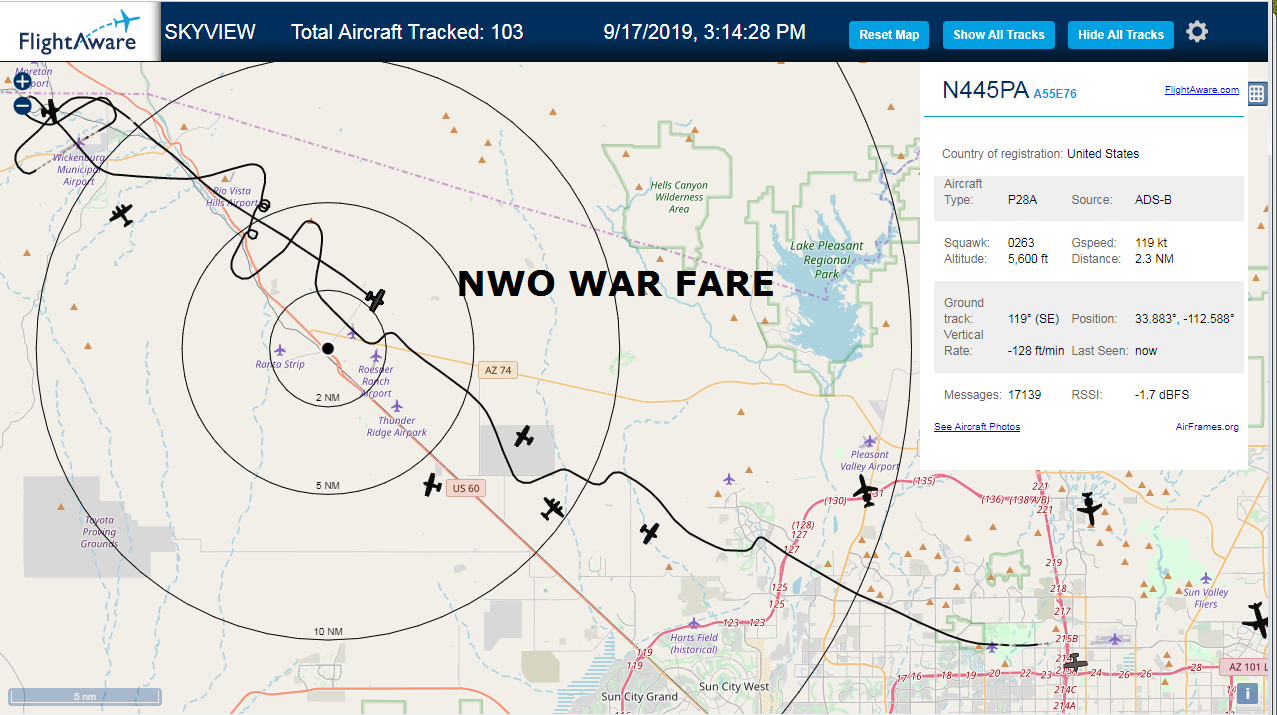Image resolution: width=1277 pixels, height=715 pixels.
Task: Click the 10 NM range ring label
Action: (328, 632)
